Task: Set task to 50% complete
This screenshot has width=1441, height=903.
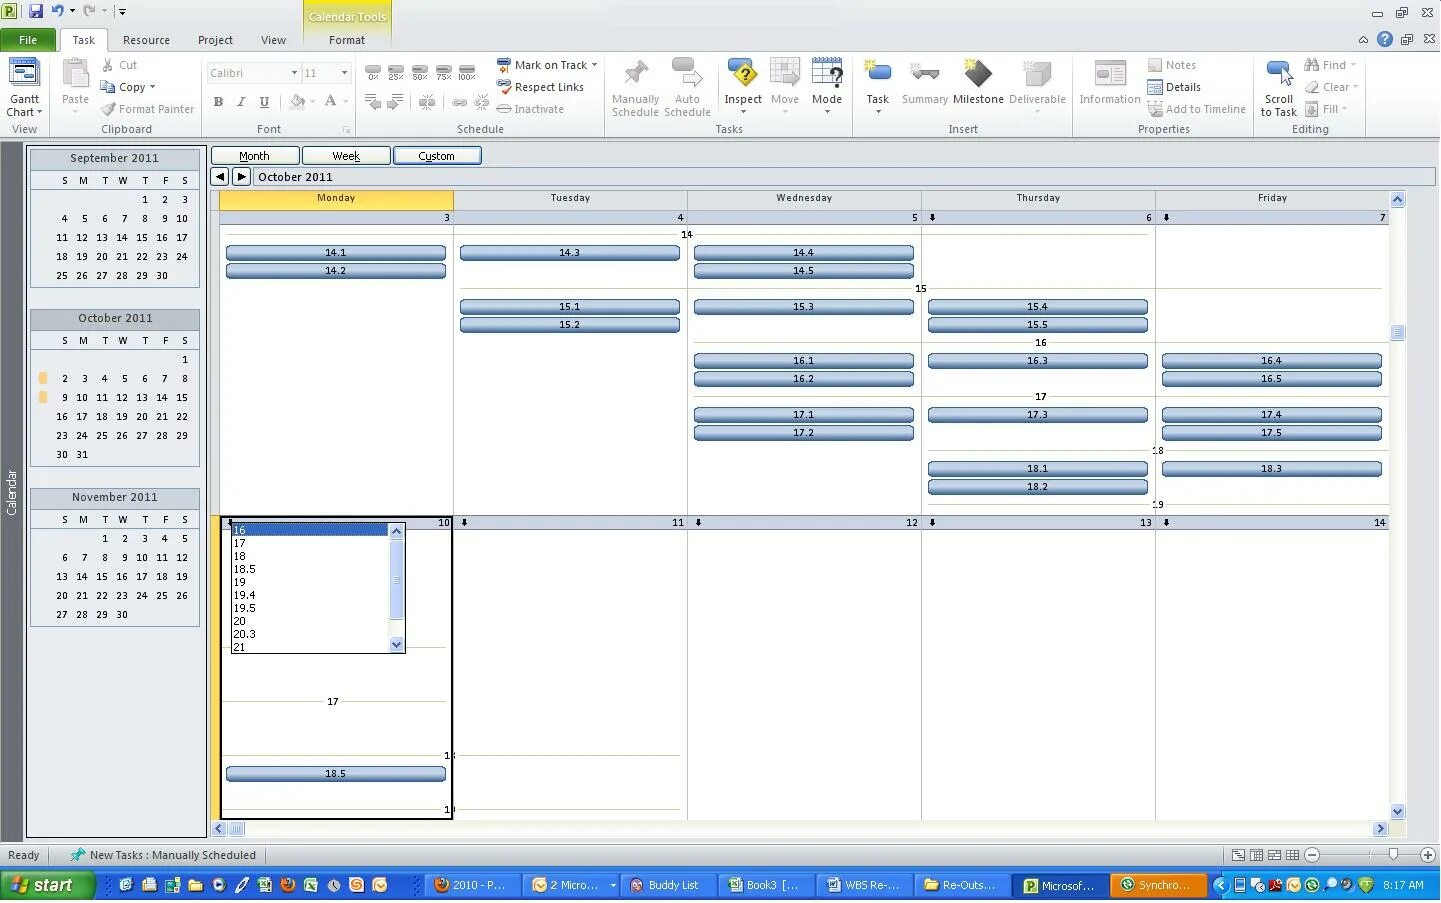Action: point(420,72)
